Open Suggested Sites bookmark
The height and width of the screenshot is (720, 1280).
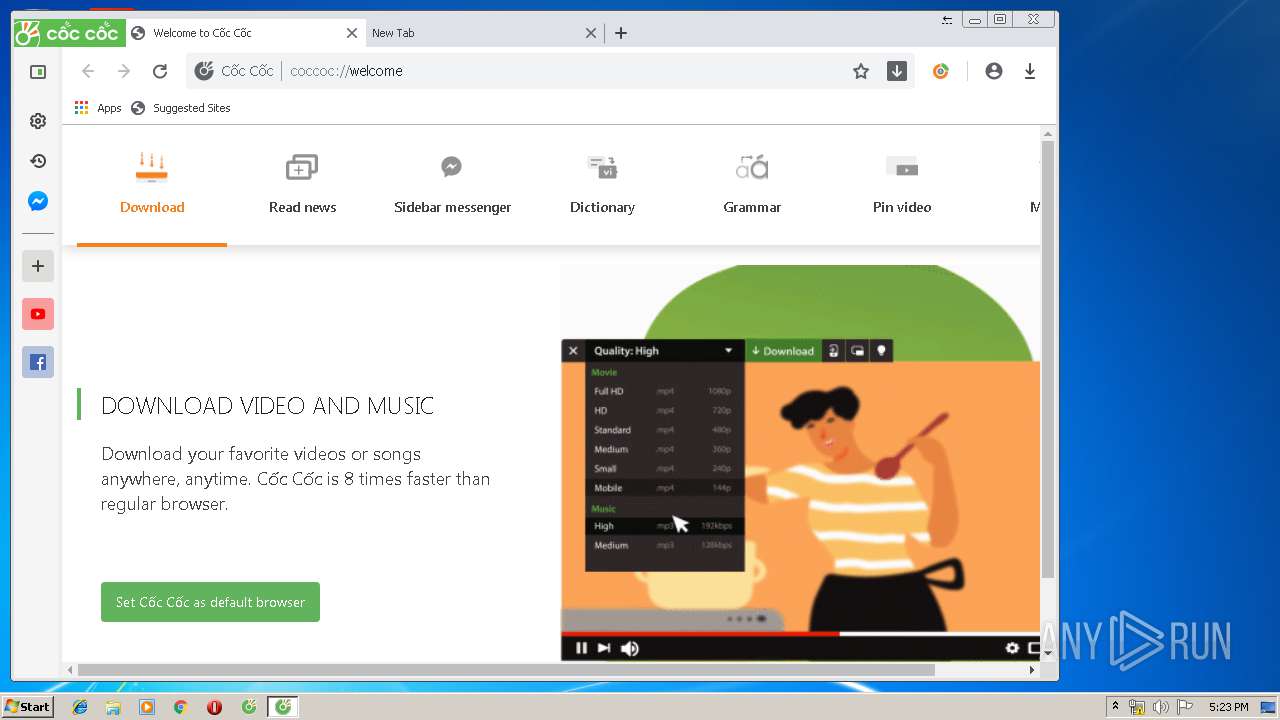click(181, 108)
